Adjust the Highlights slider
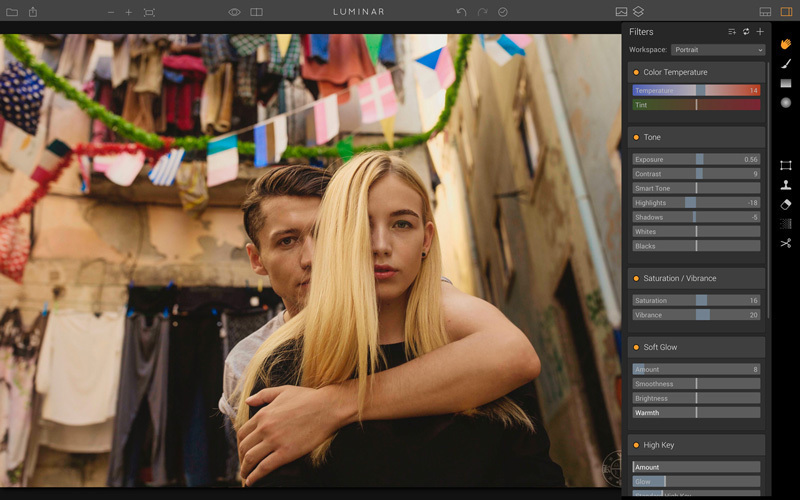Screen dimensions: 800x500 [x=696, y=203]
